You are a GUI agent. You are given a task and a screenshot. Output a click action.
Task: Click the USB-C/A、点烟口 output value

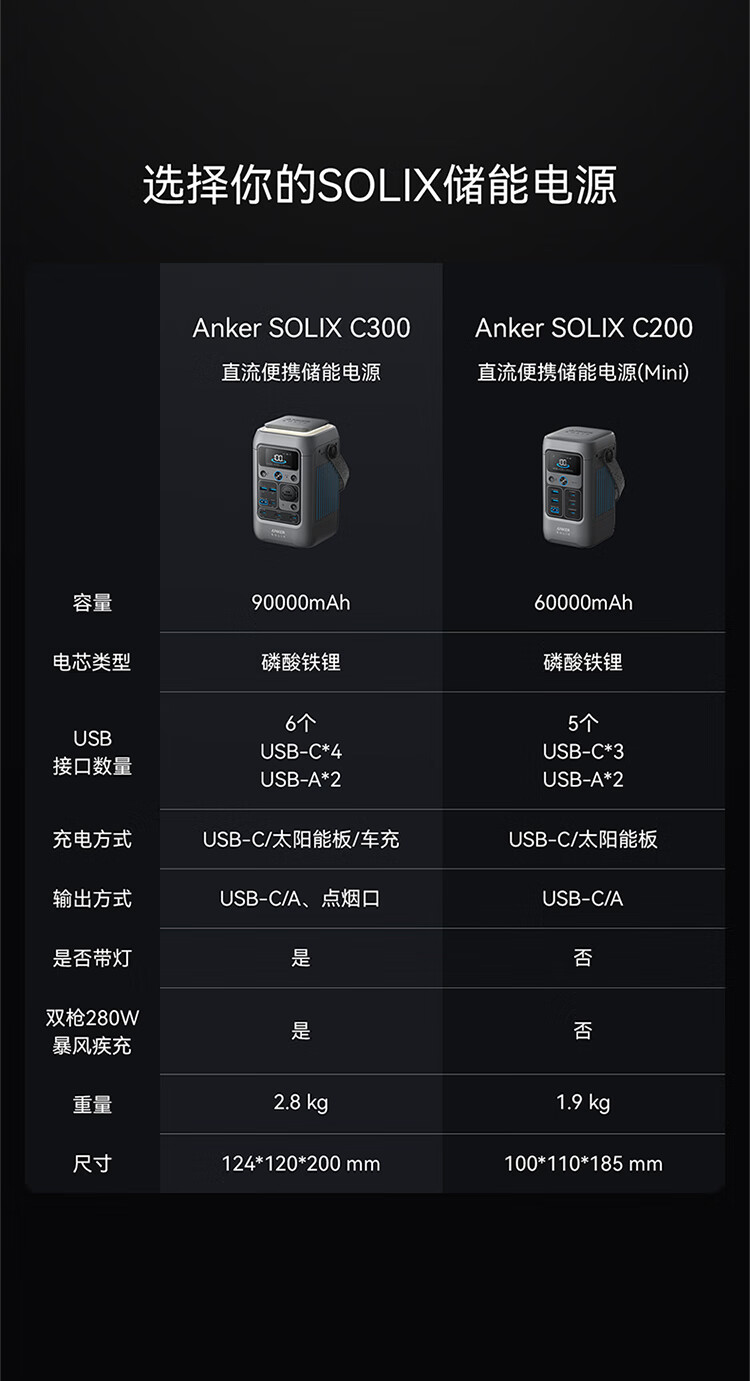(x=301, y=899)
